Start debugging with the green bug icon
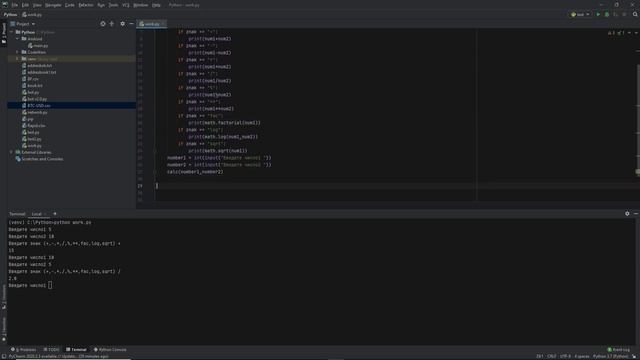Viewport: 640px width, 360px height. coord(607,14)
